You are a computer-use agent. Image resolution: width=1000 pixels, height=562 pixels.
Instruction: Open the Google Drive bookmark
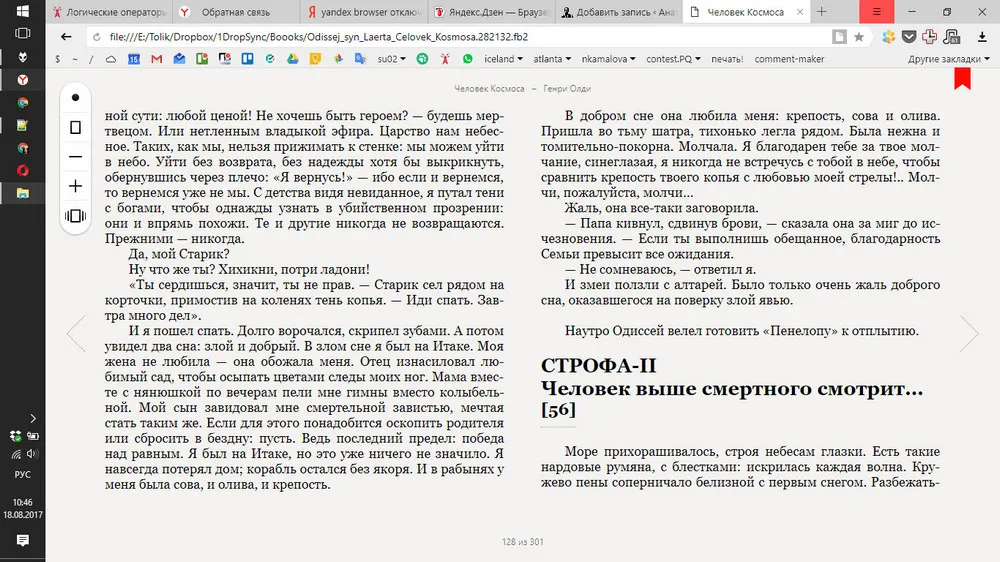coord(293,59)
